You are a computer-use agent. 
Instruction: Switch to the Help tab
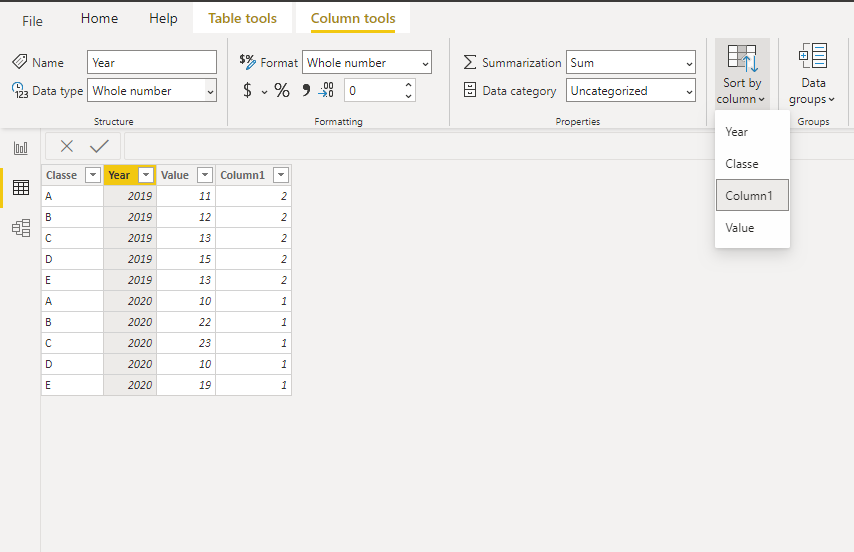[x=163, y=19]
